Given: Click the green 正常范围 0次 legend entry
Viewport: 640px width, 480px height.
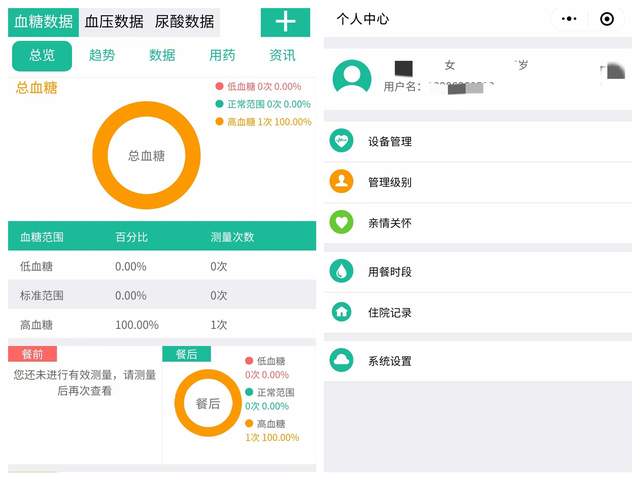Looking at the screenshot, I should (263, 104).
